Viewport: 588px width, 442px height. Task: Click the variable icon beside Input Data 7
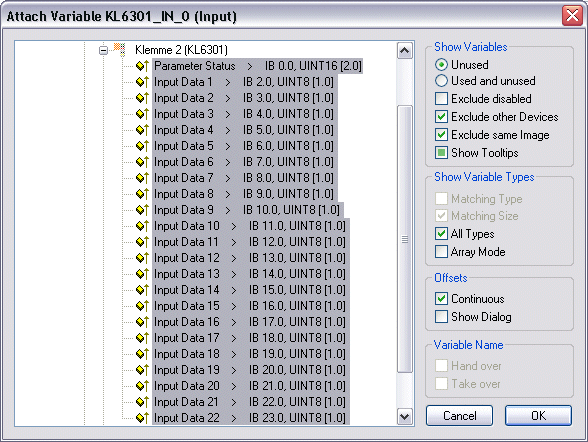[142, 178]
